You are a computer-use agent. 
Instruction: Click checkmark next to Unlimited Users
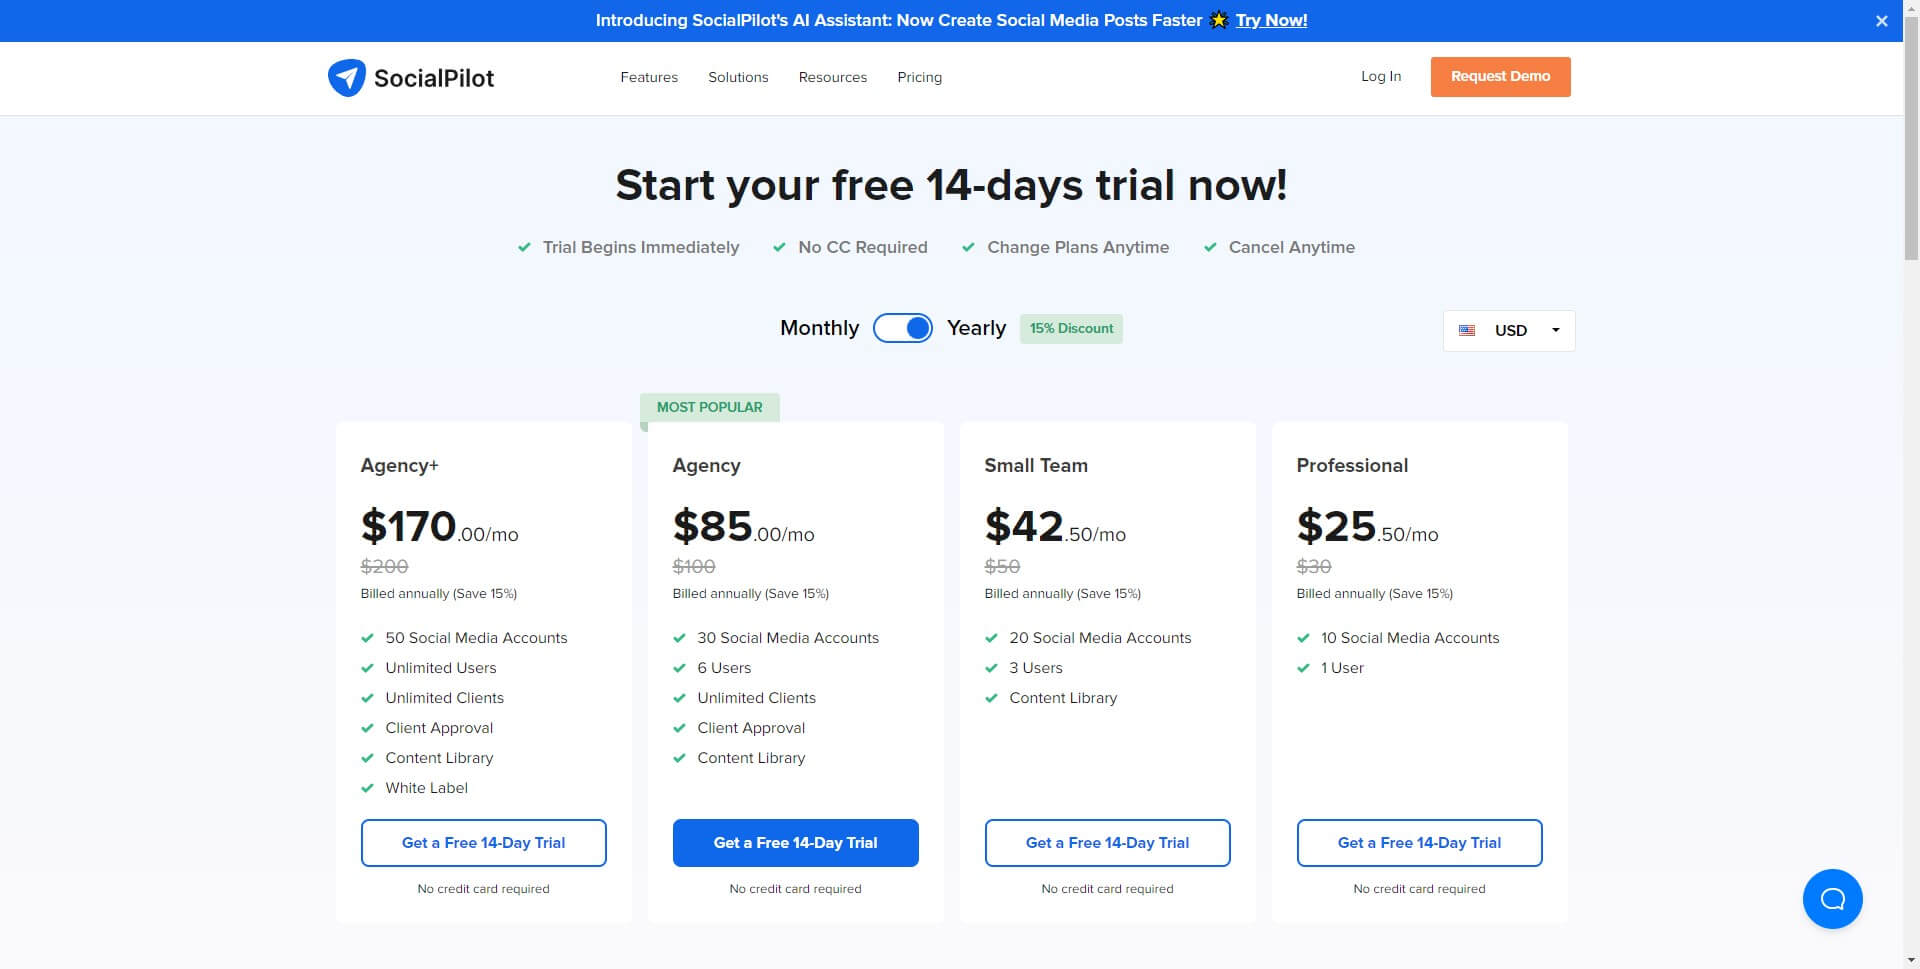[367, 668]
